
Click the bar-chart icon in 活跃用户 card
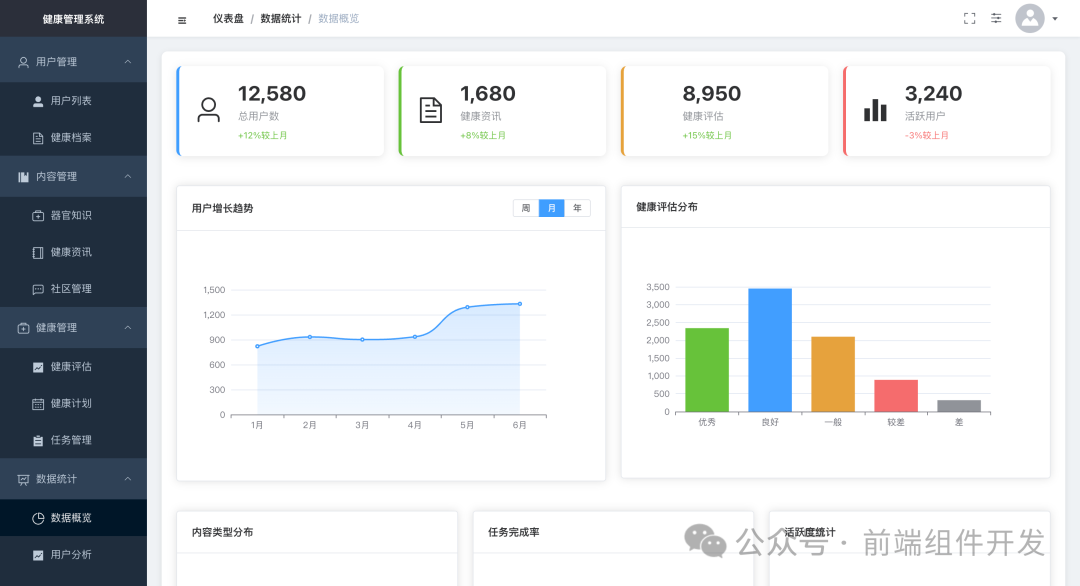(x=875, y=111)
